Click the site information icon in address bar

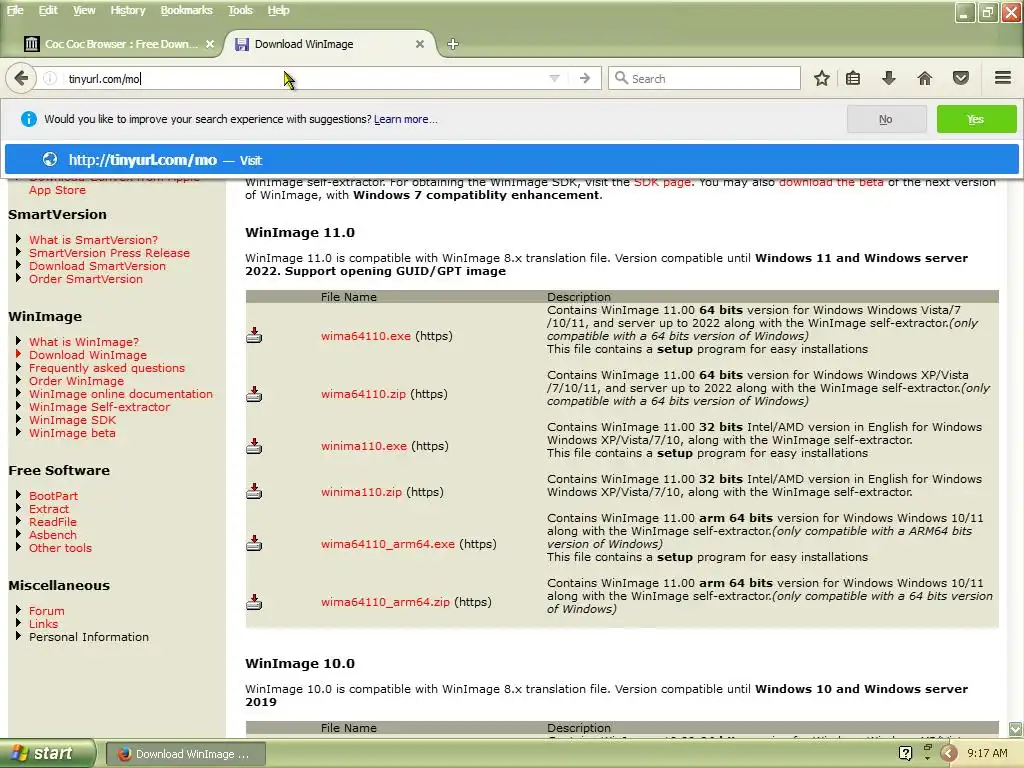50,78
